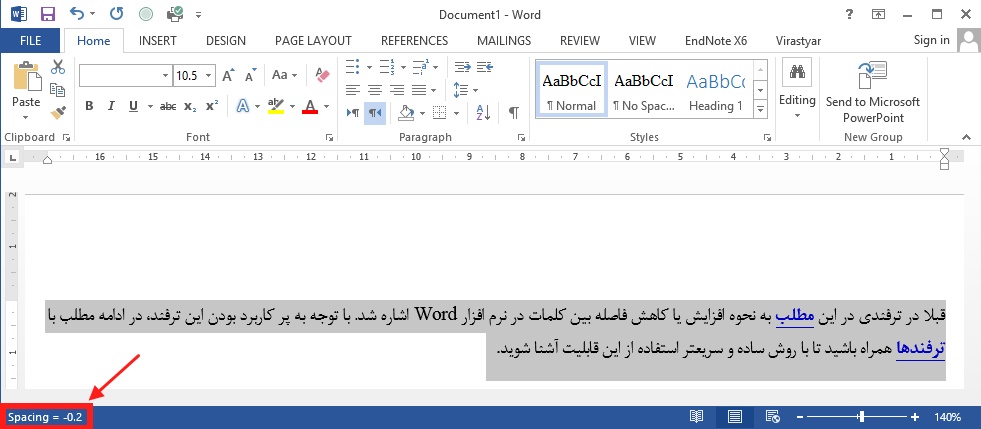The image size is (981, 429).
Task: Click the Cut scissors icon
Action: coord(58,67)
